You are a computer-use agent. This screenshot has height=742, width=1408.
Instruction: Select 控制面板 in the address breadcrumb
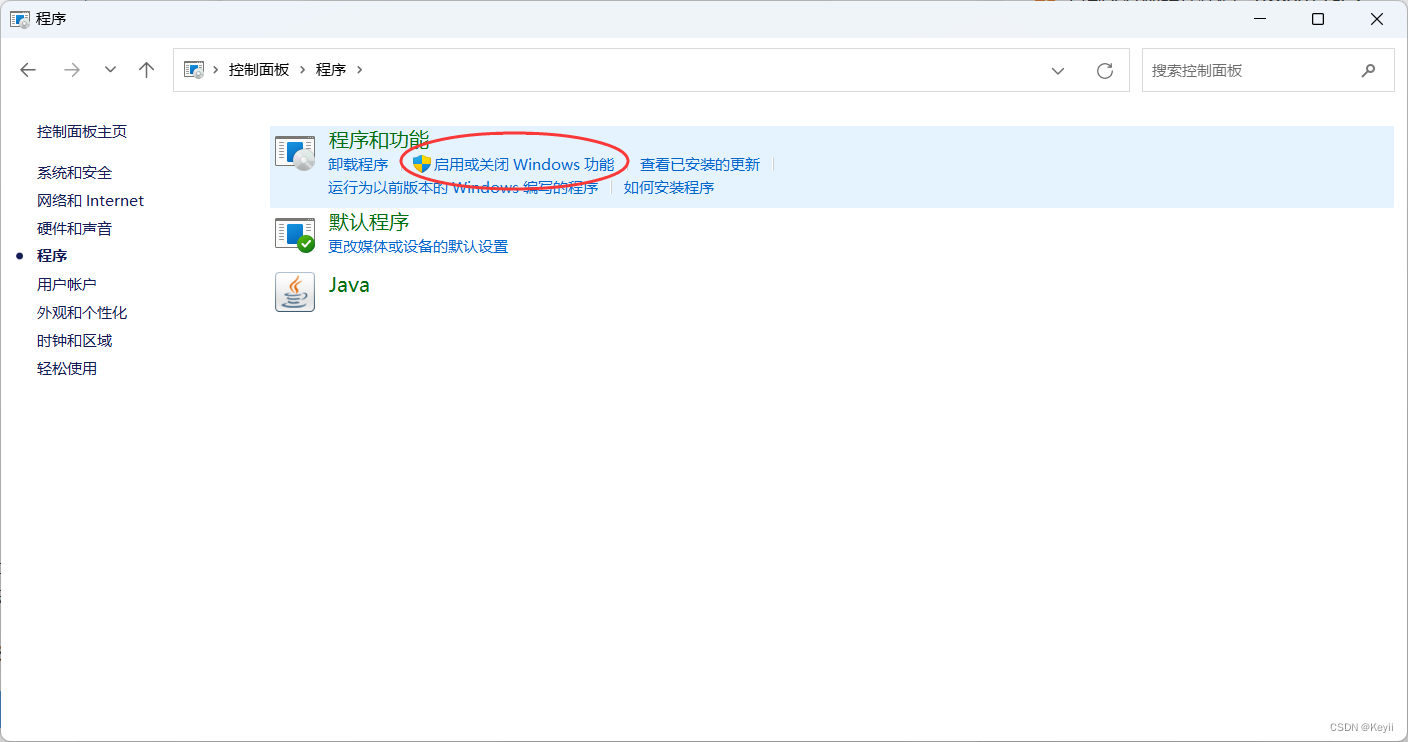coord(259,70)
